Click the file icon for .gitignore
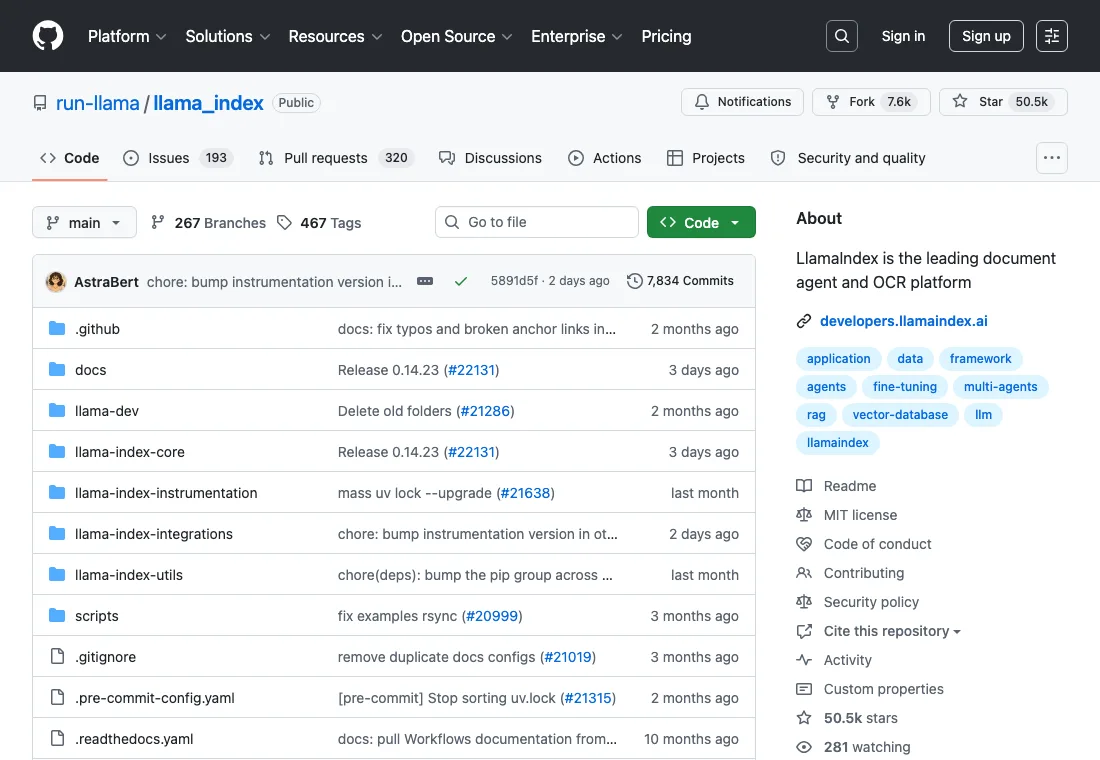 click(57, 656)
